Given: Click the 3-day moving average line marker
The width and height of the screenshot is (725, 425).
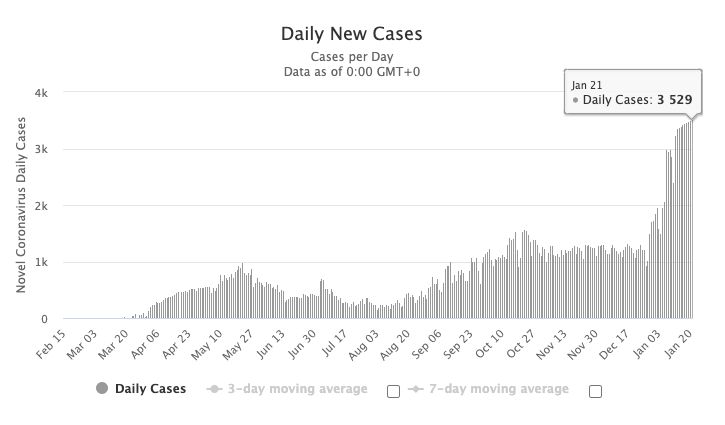Looking at the screenshot, I should [212, 389].
